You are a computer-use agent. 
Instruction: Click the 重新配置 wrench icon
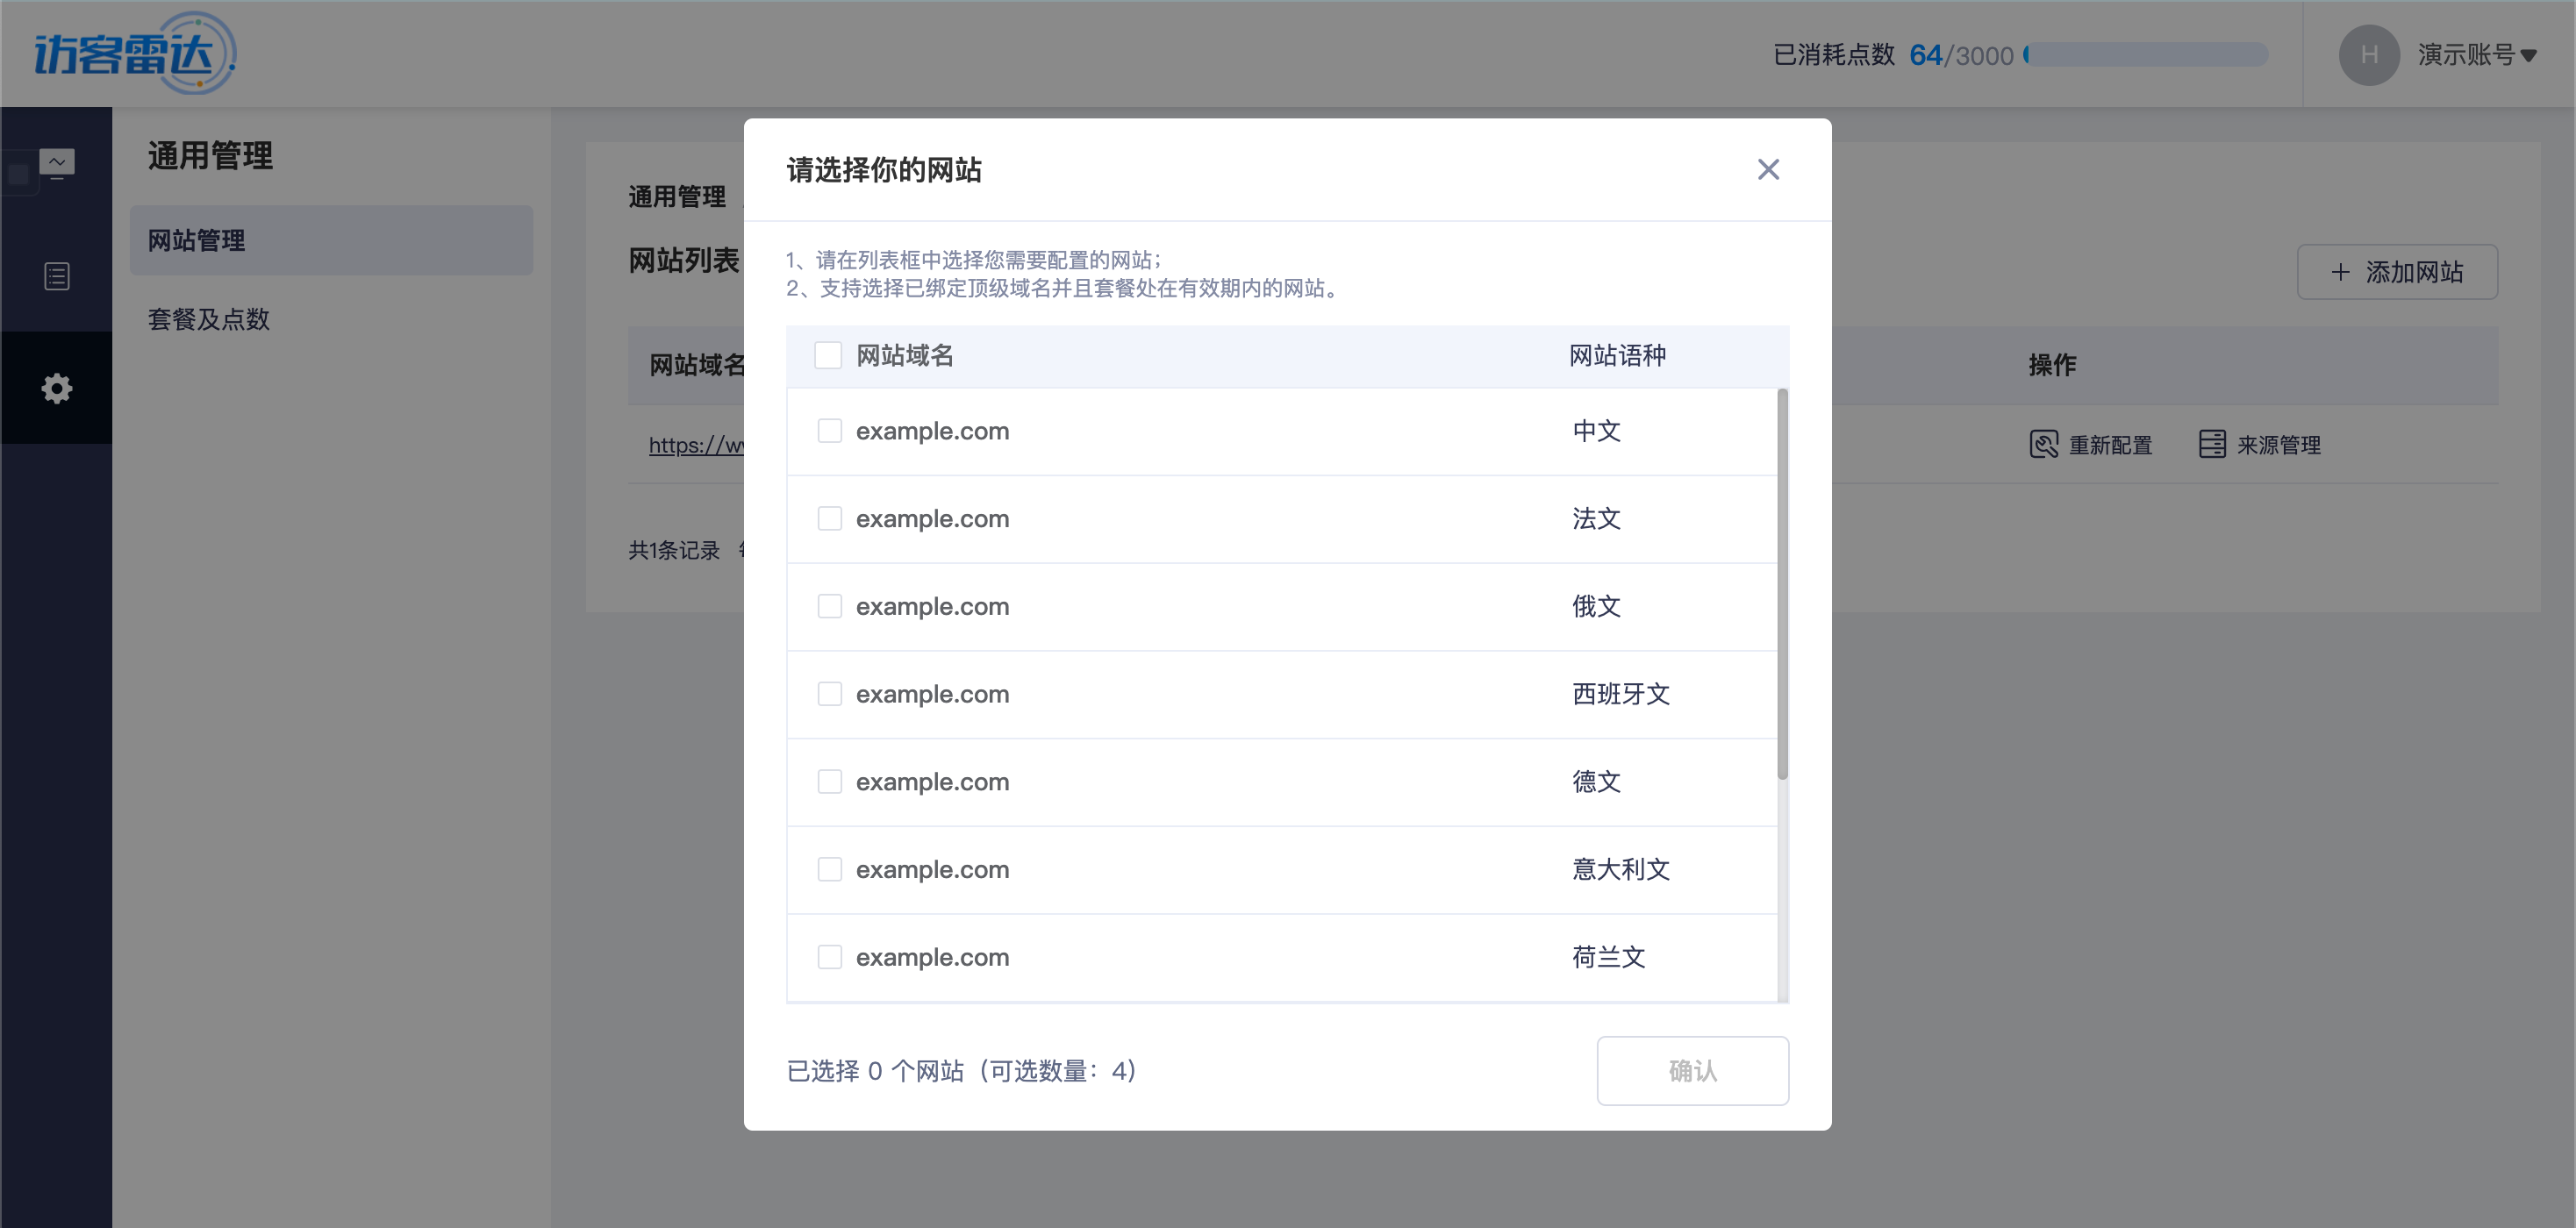[2044, 444]
